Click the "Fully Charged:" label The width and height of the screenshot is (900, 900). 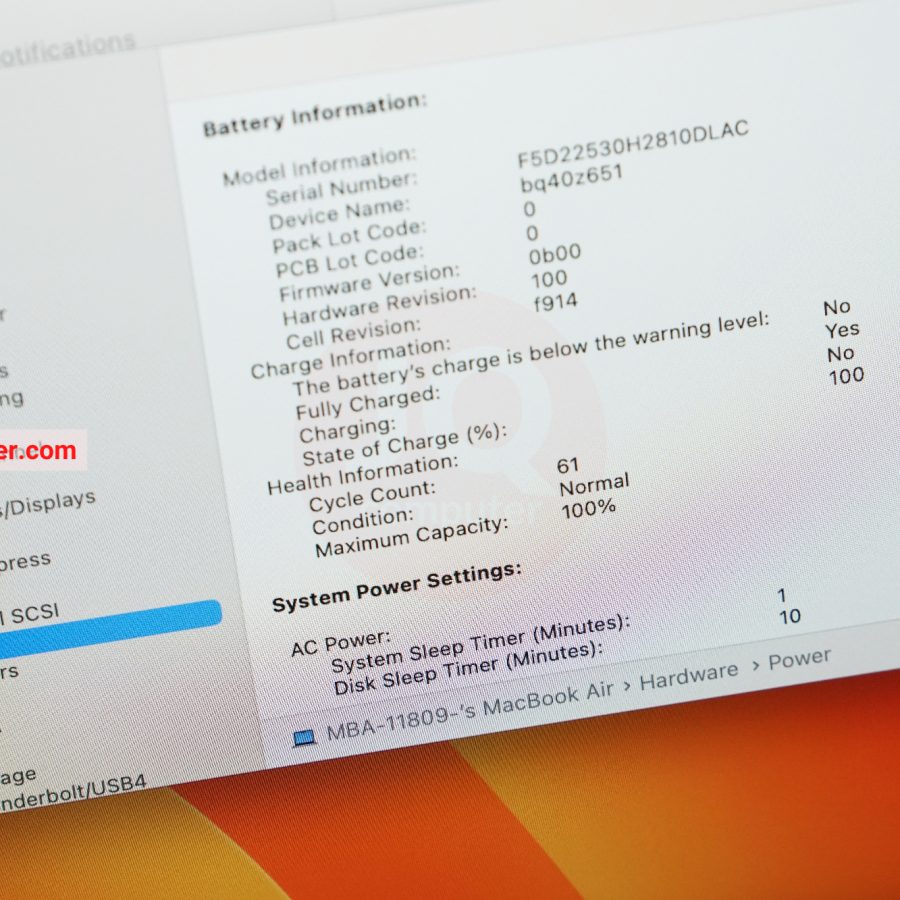coord(368,402)
